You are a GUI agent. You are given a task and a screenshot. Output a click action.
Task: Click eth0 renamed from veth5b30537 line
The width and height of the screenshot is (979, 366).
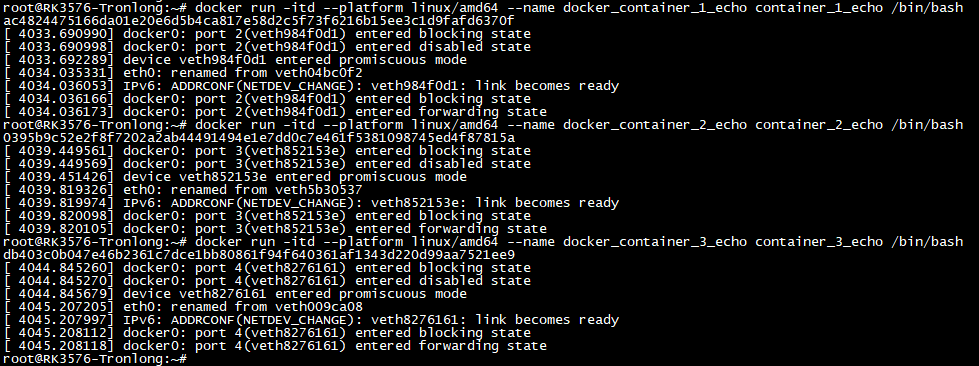(x=183, y=190)
